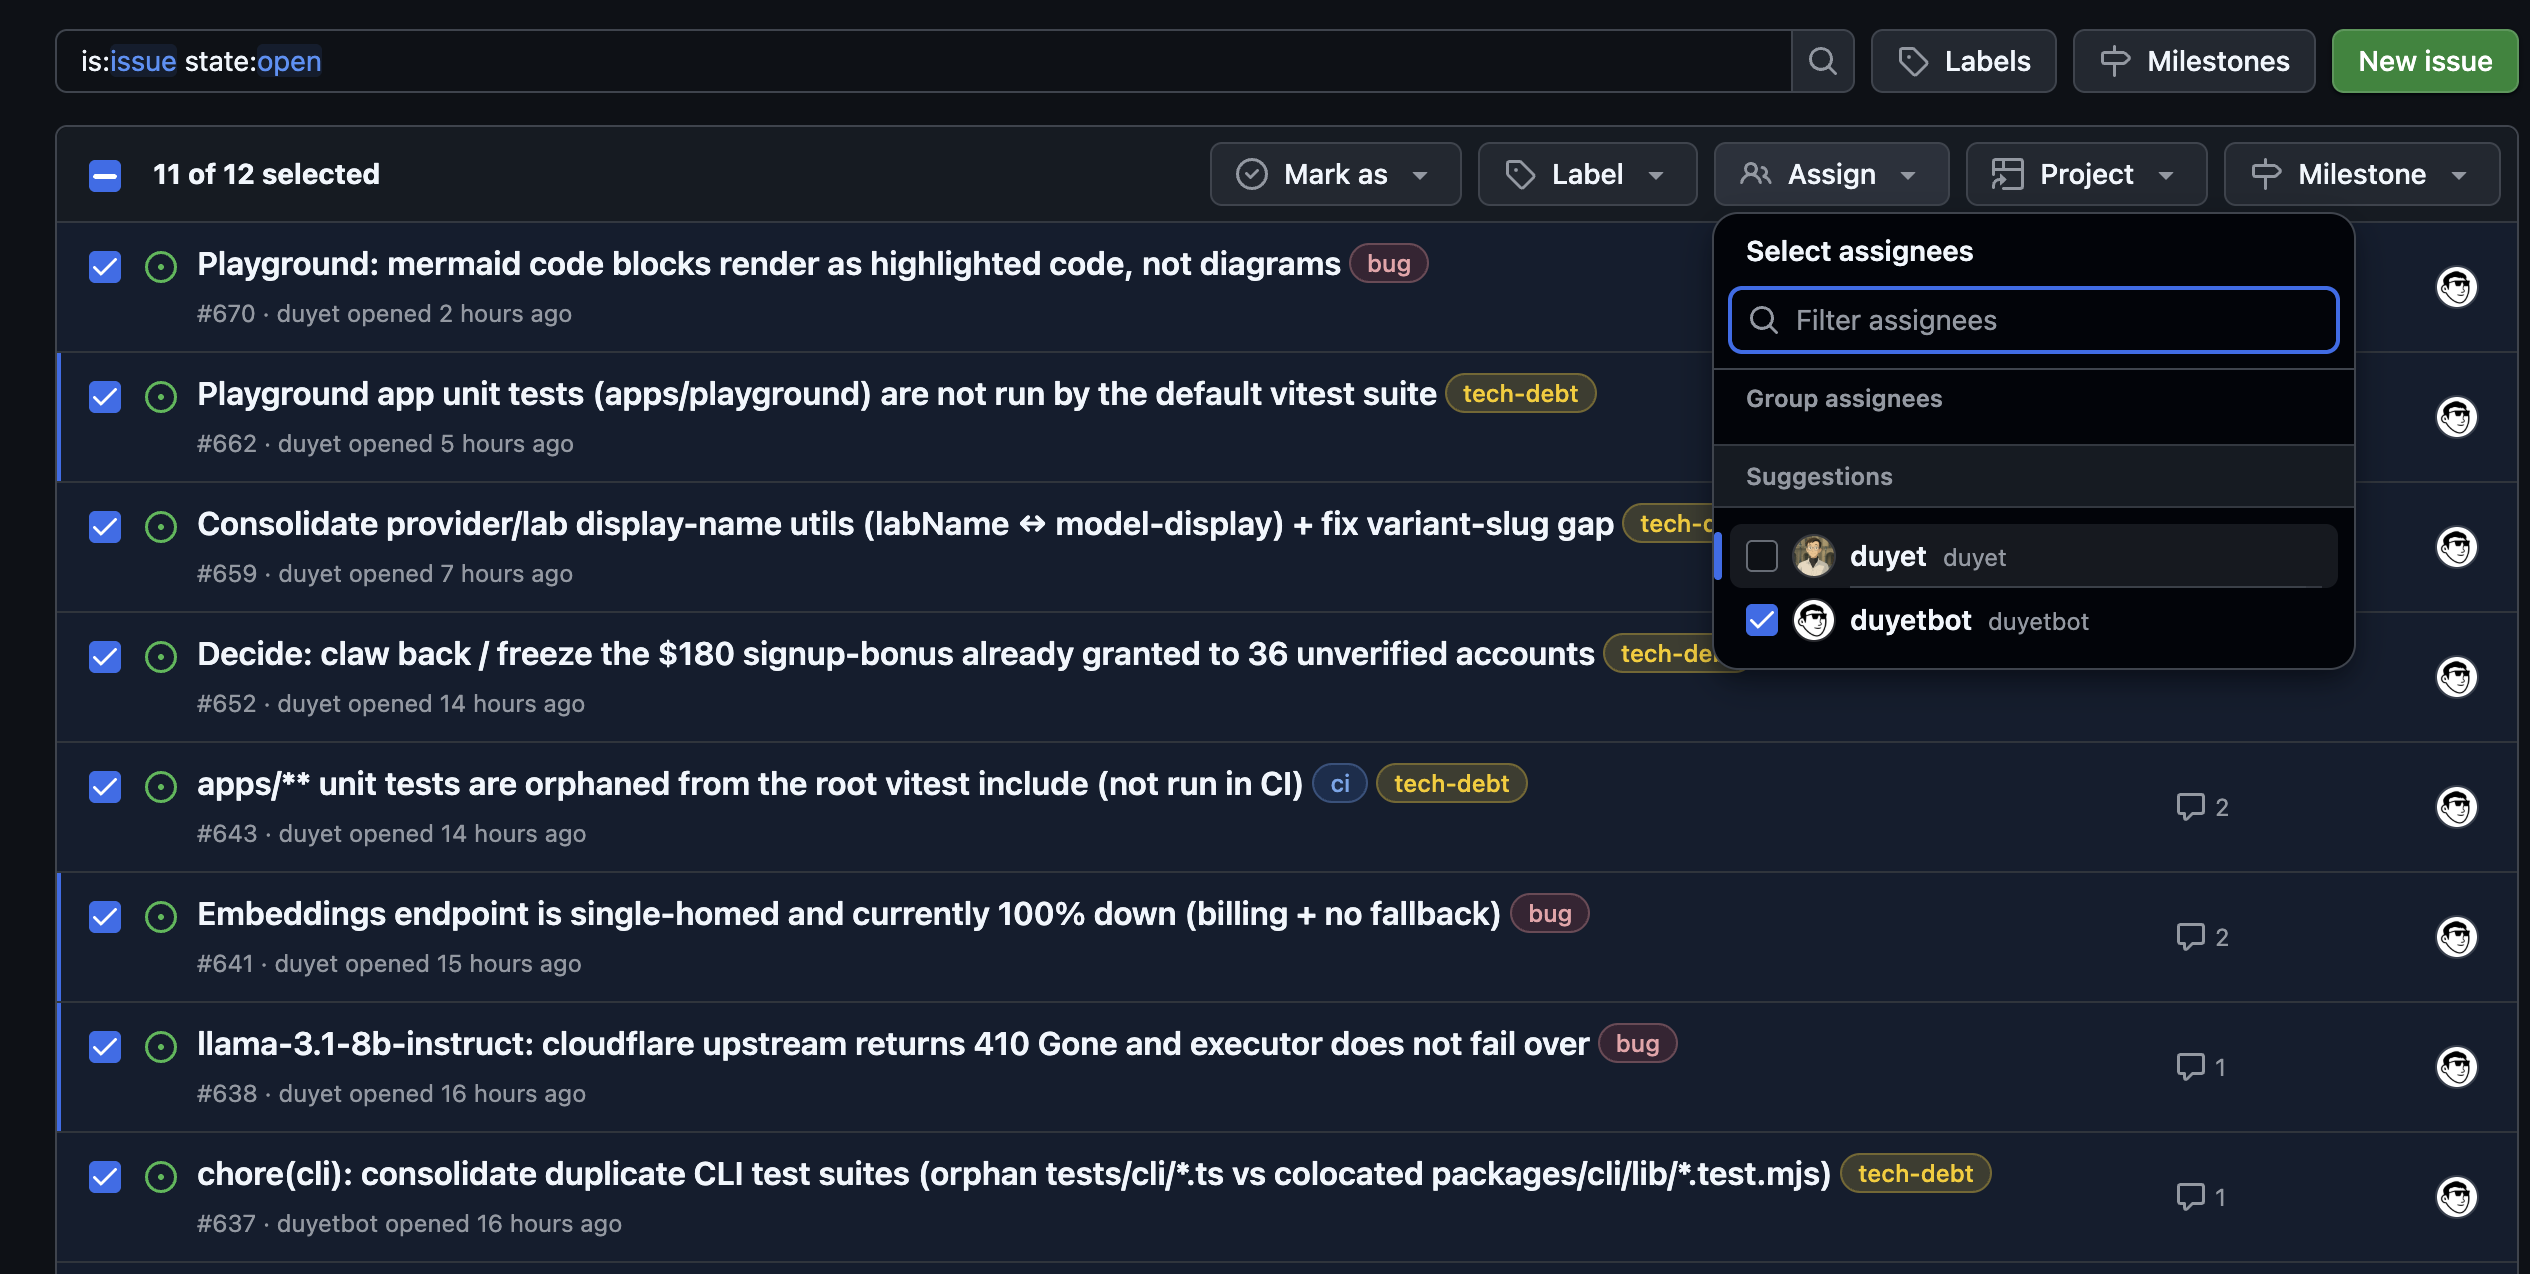Focus the Filter assignees field
The height and width of the screenshot is (1274, 2530).
[x=2033, y=320]
